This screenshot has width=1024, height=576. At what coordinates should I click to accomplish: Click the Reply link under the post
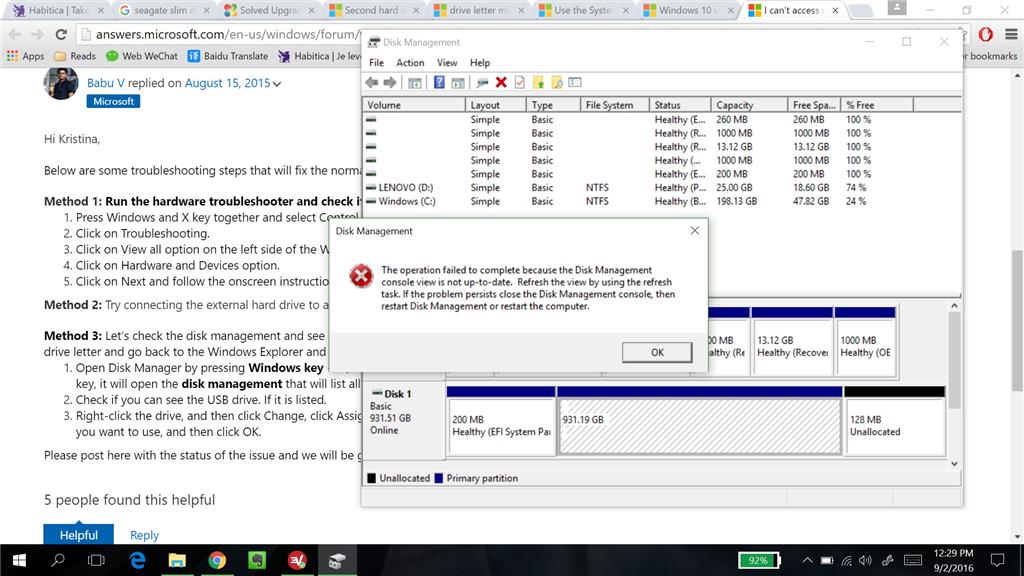144,535
